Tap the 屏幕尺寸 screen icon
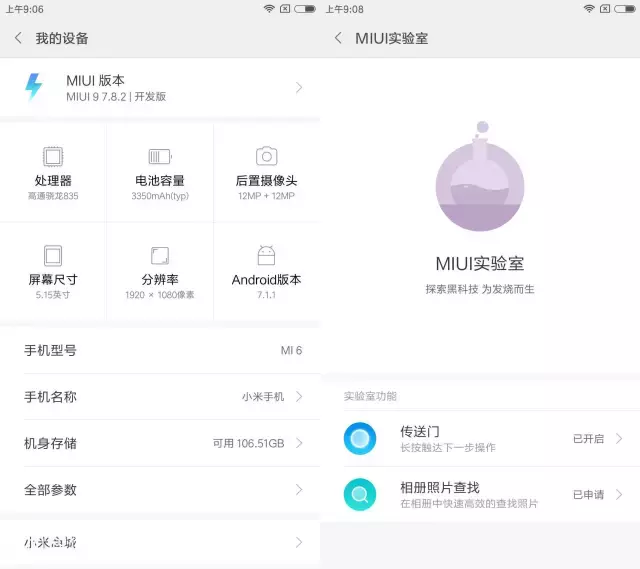 click(x=53, y=256)
